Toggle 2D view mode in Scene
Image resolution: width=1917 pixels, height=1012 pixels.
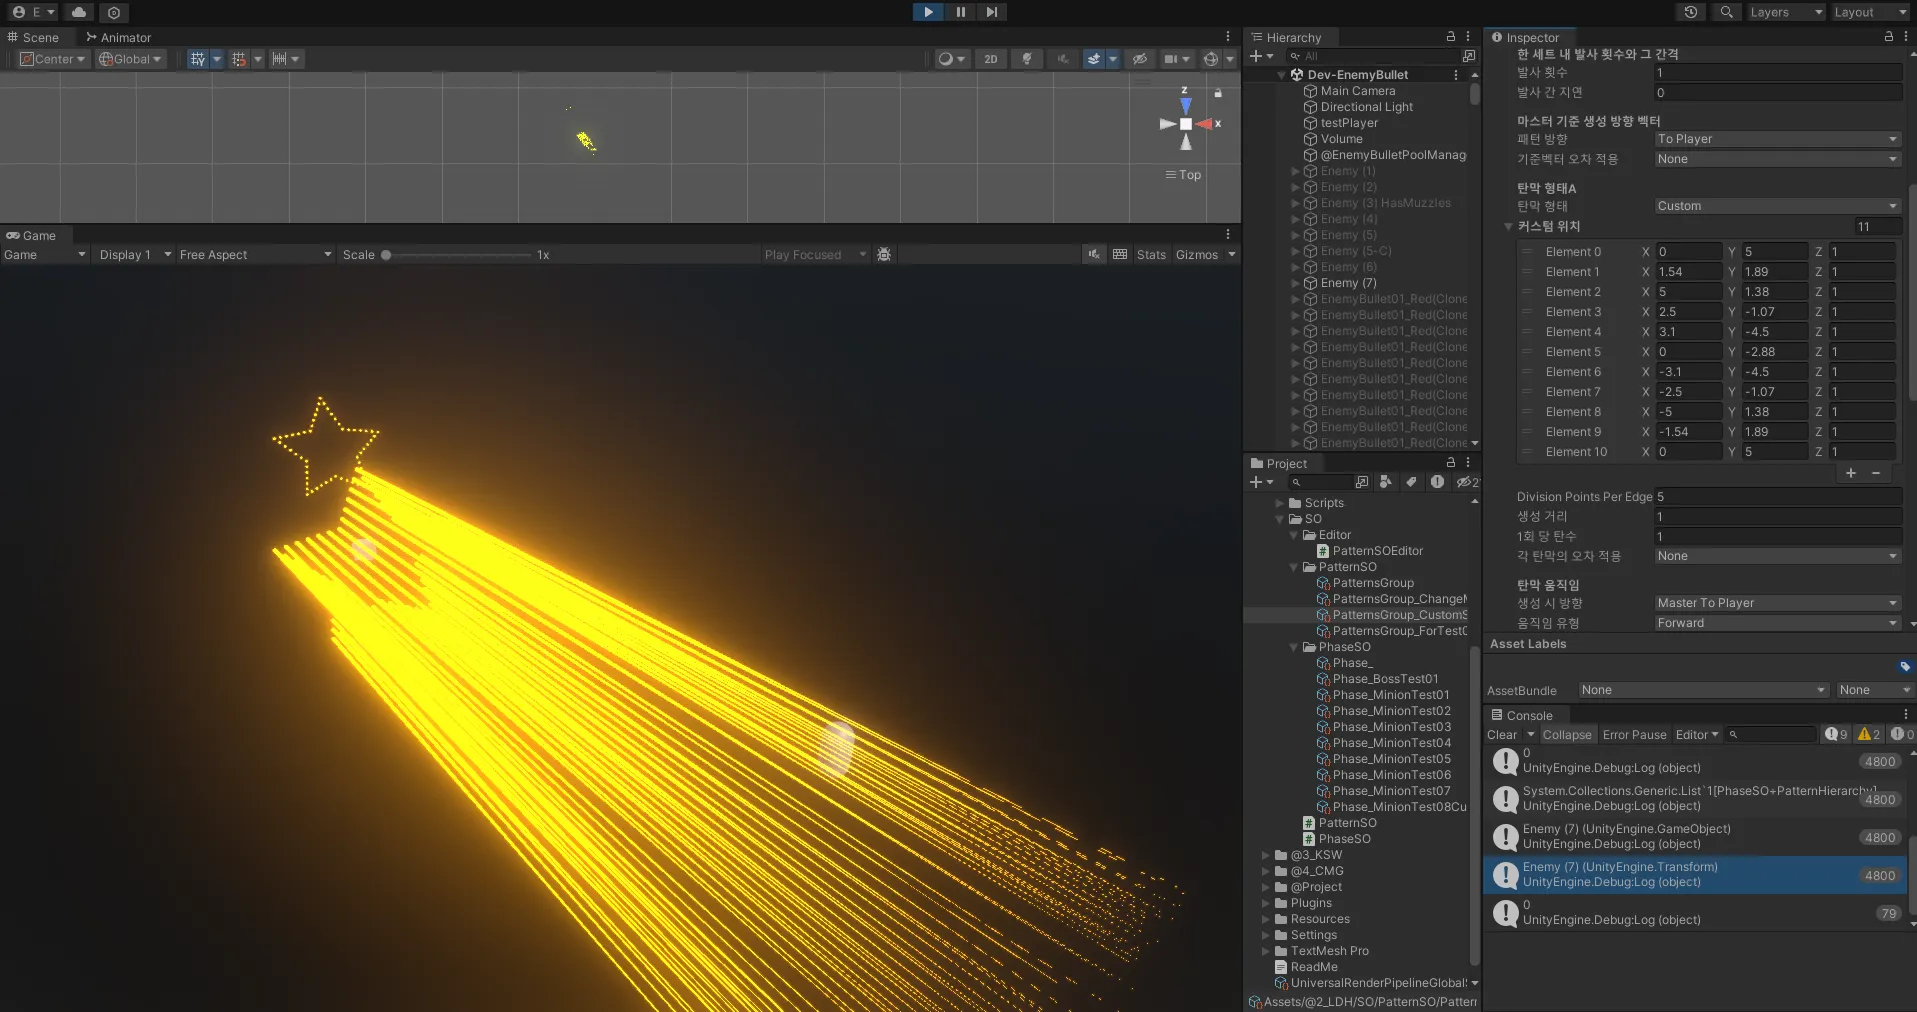click(990, 59)
